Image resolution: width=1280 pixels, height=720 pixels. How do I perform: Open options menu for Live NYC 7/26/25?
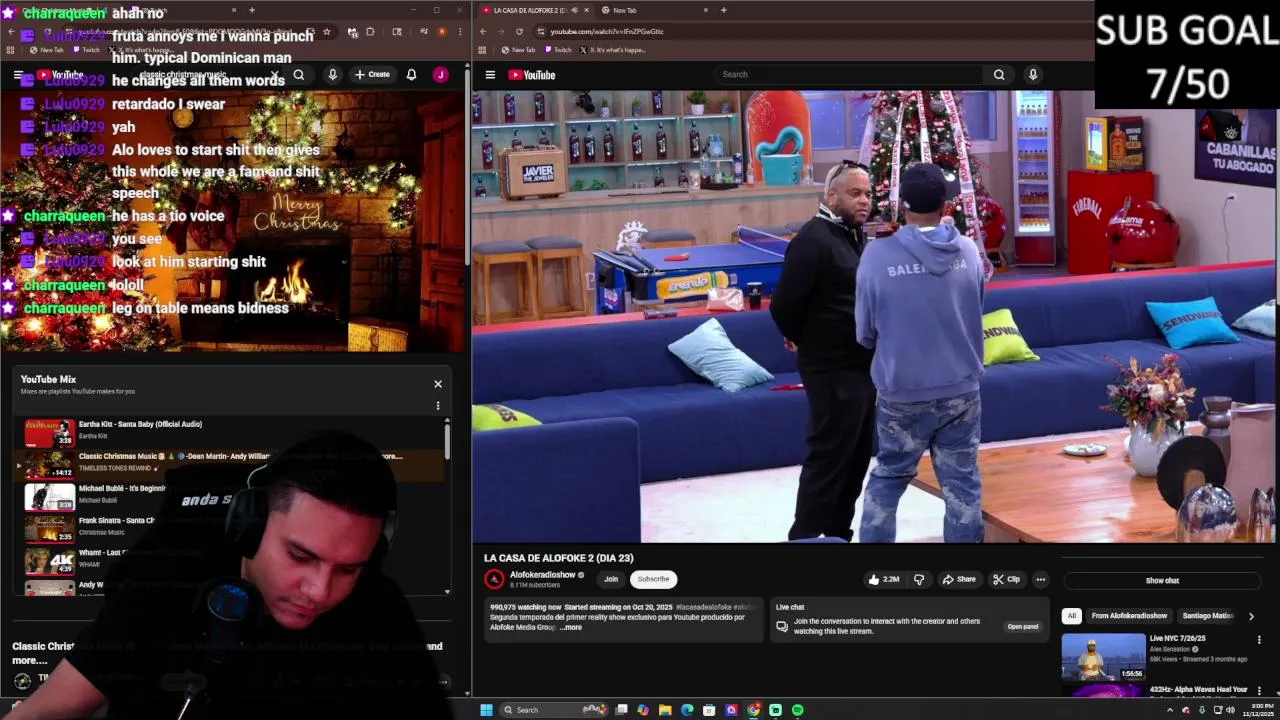pos(1259,640)
